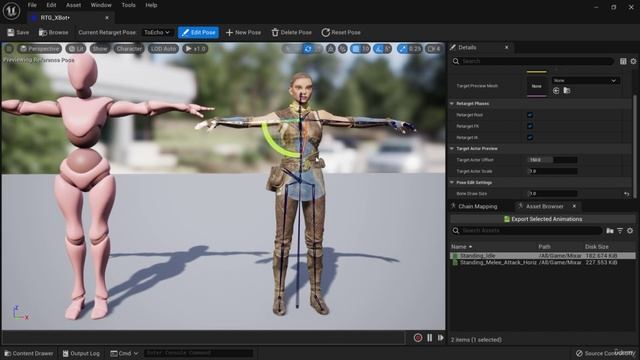Save the retargeter asset
This screenshot has height=360, width=640.
click(x=18, y=32)
